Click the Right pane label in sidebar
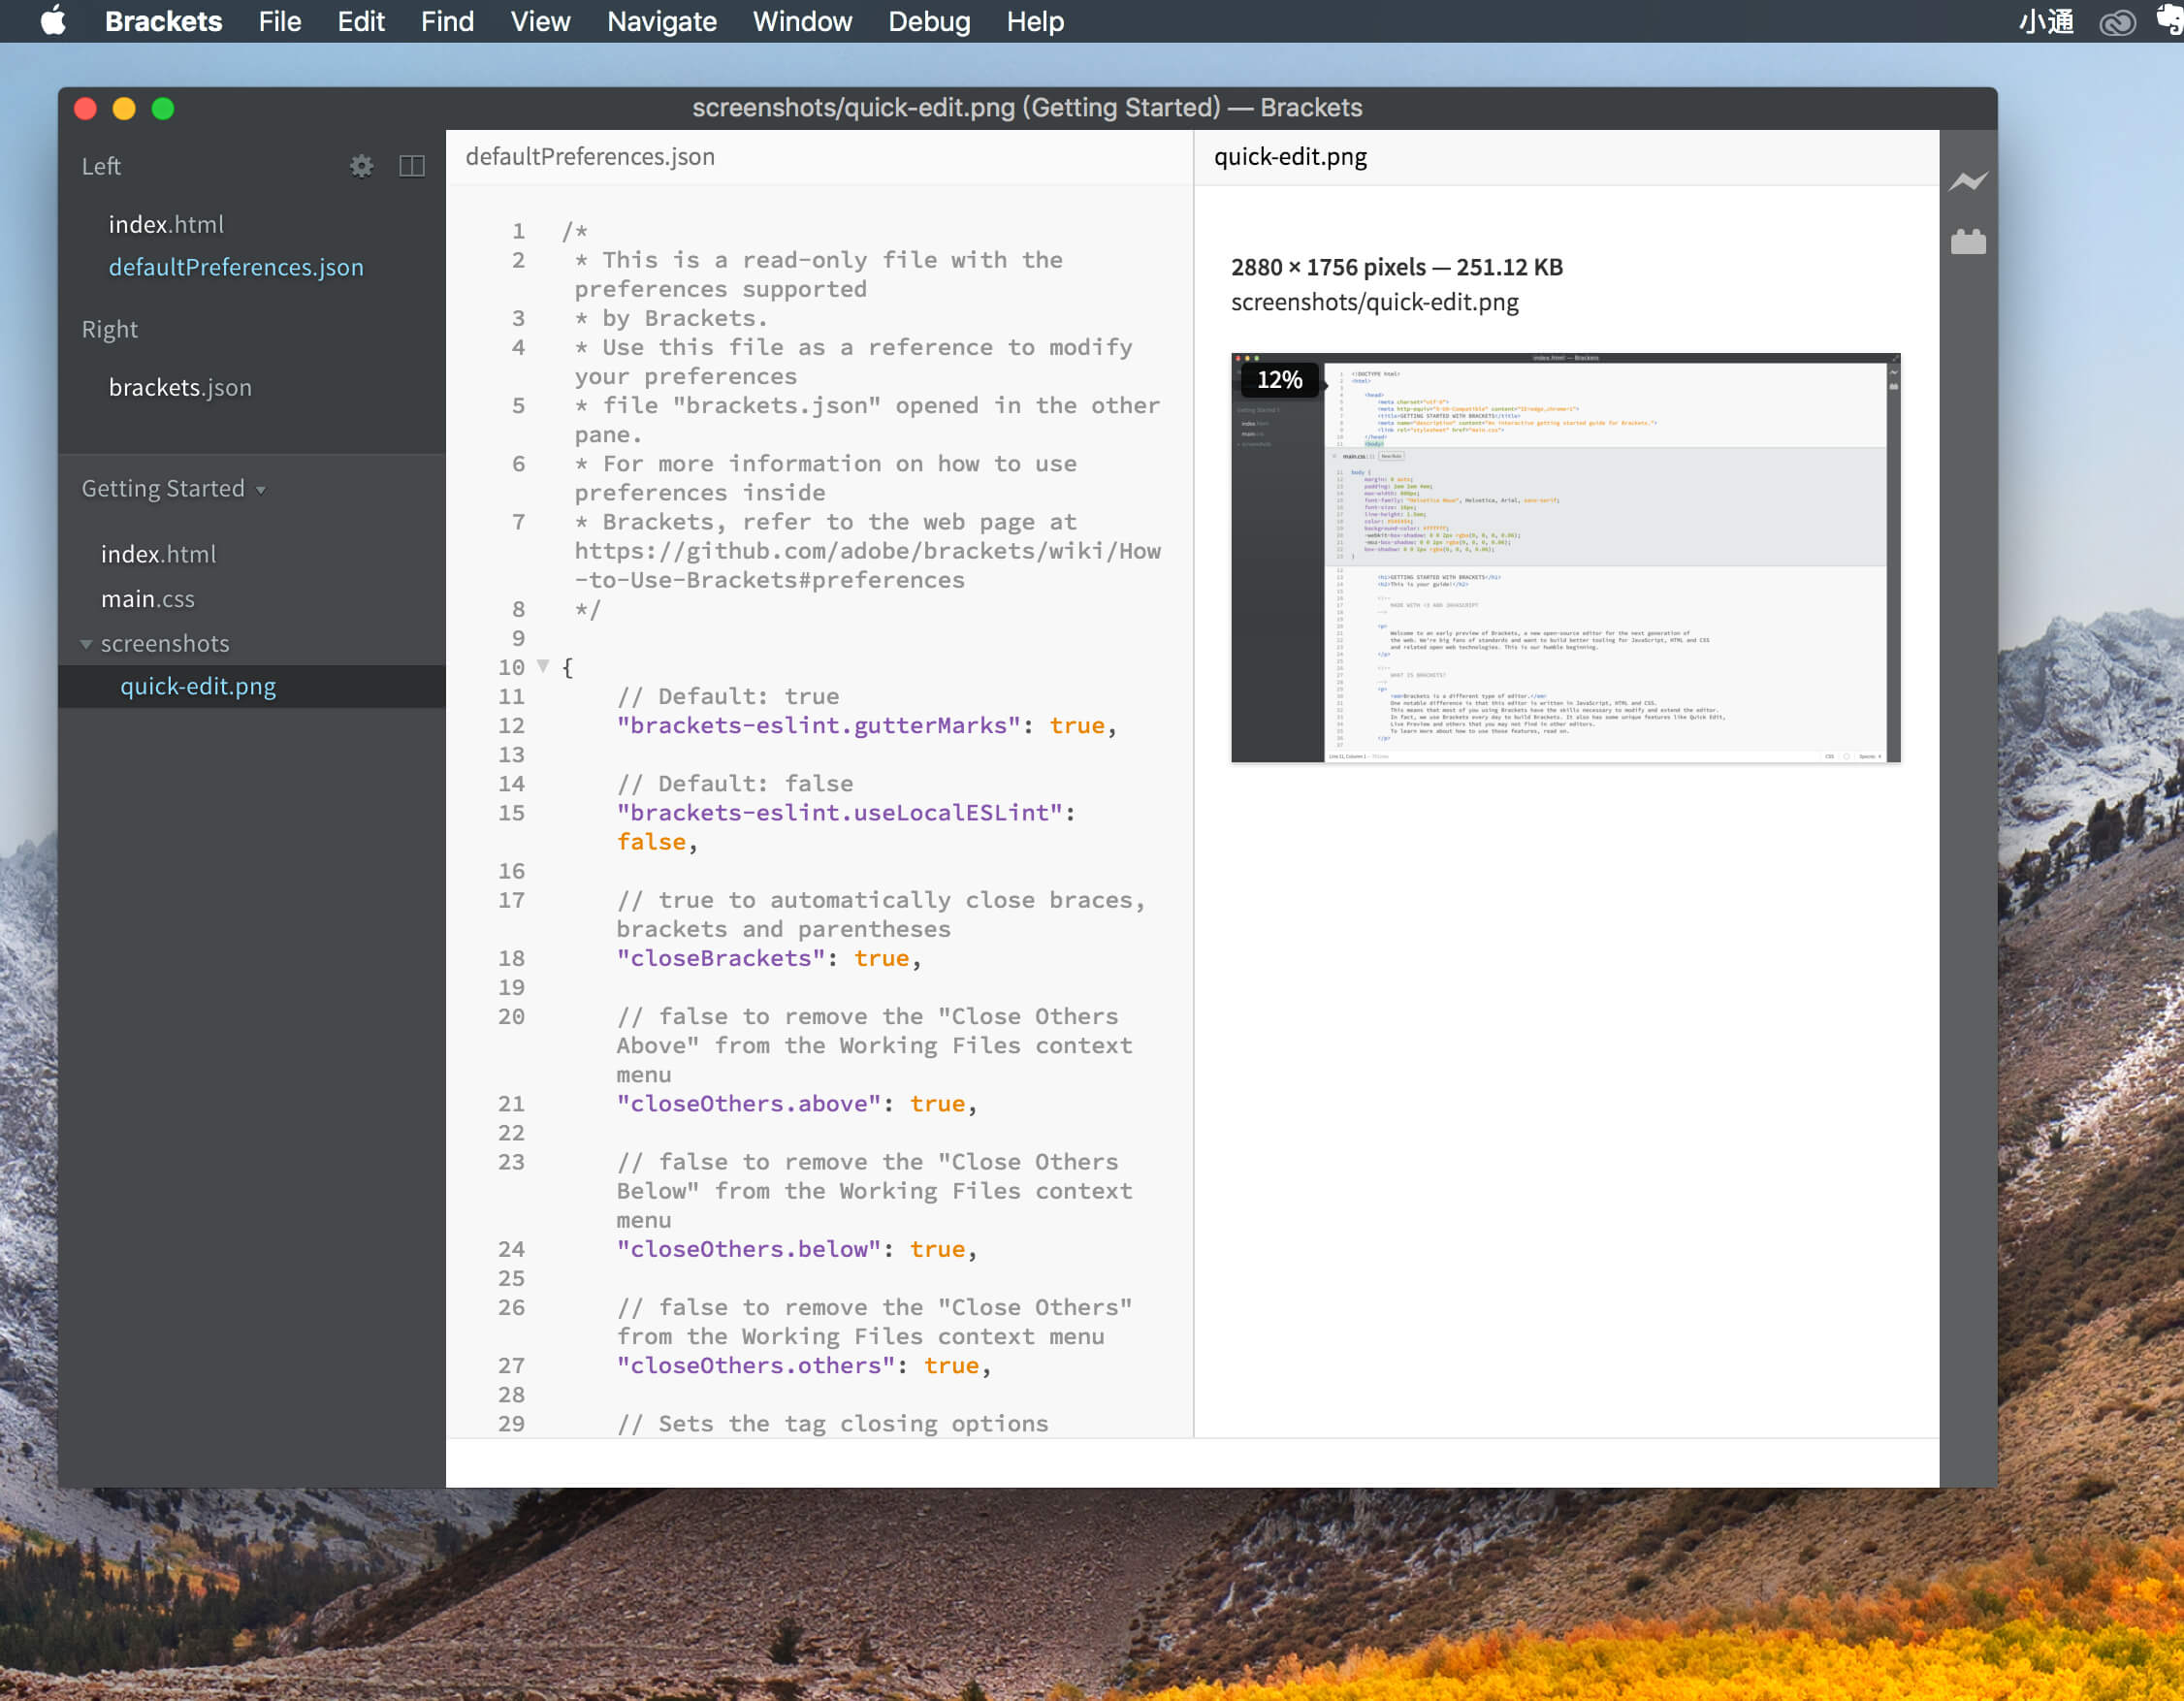This screenshot has width=2184, height=1701. point(110,329)
